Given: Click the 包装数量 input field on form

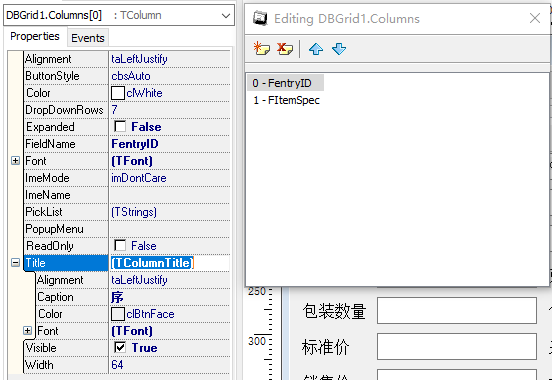Looking at the screenshot, I should [x=457, y=310].
